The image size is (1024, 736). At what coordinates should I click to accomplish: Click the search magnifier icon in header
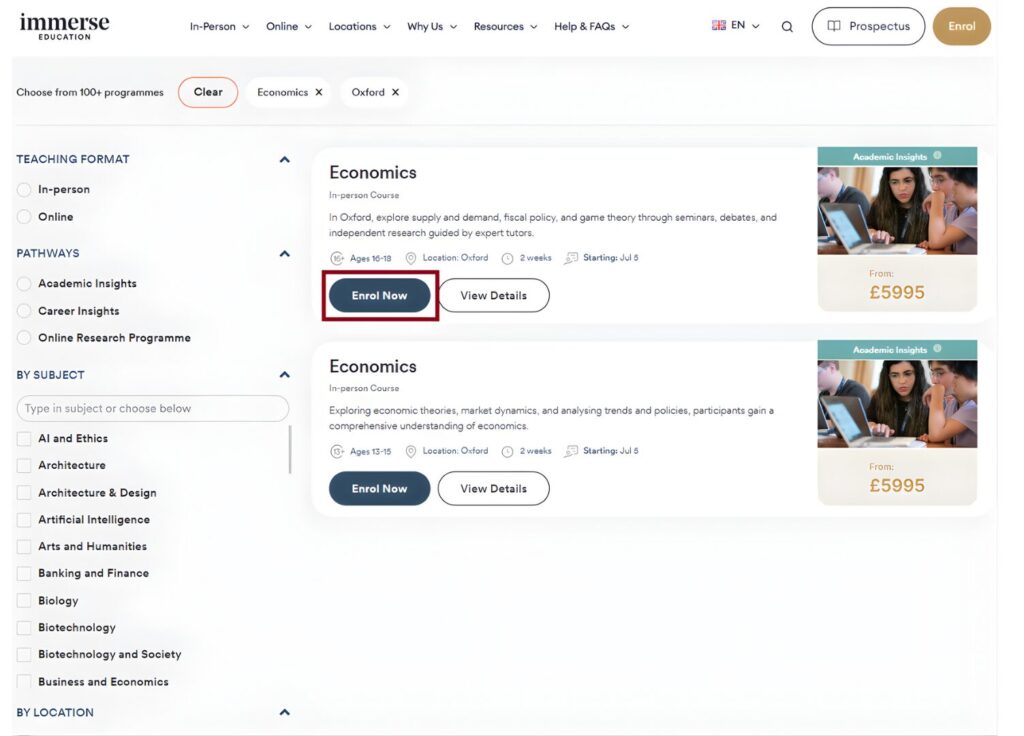tap(787, 27)
